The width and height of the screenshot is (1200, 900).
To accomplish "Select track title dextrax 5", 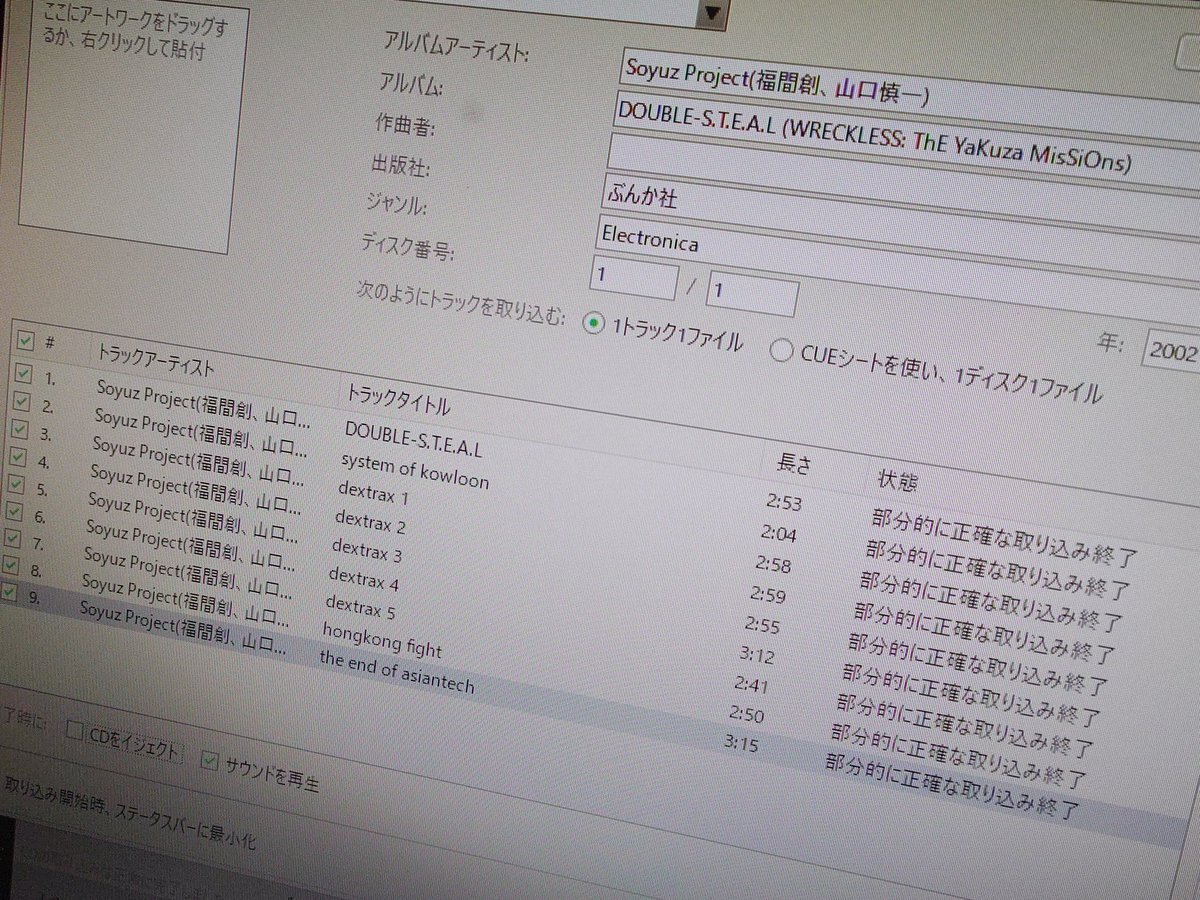I will pos(360,606).
